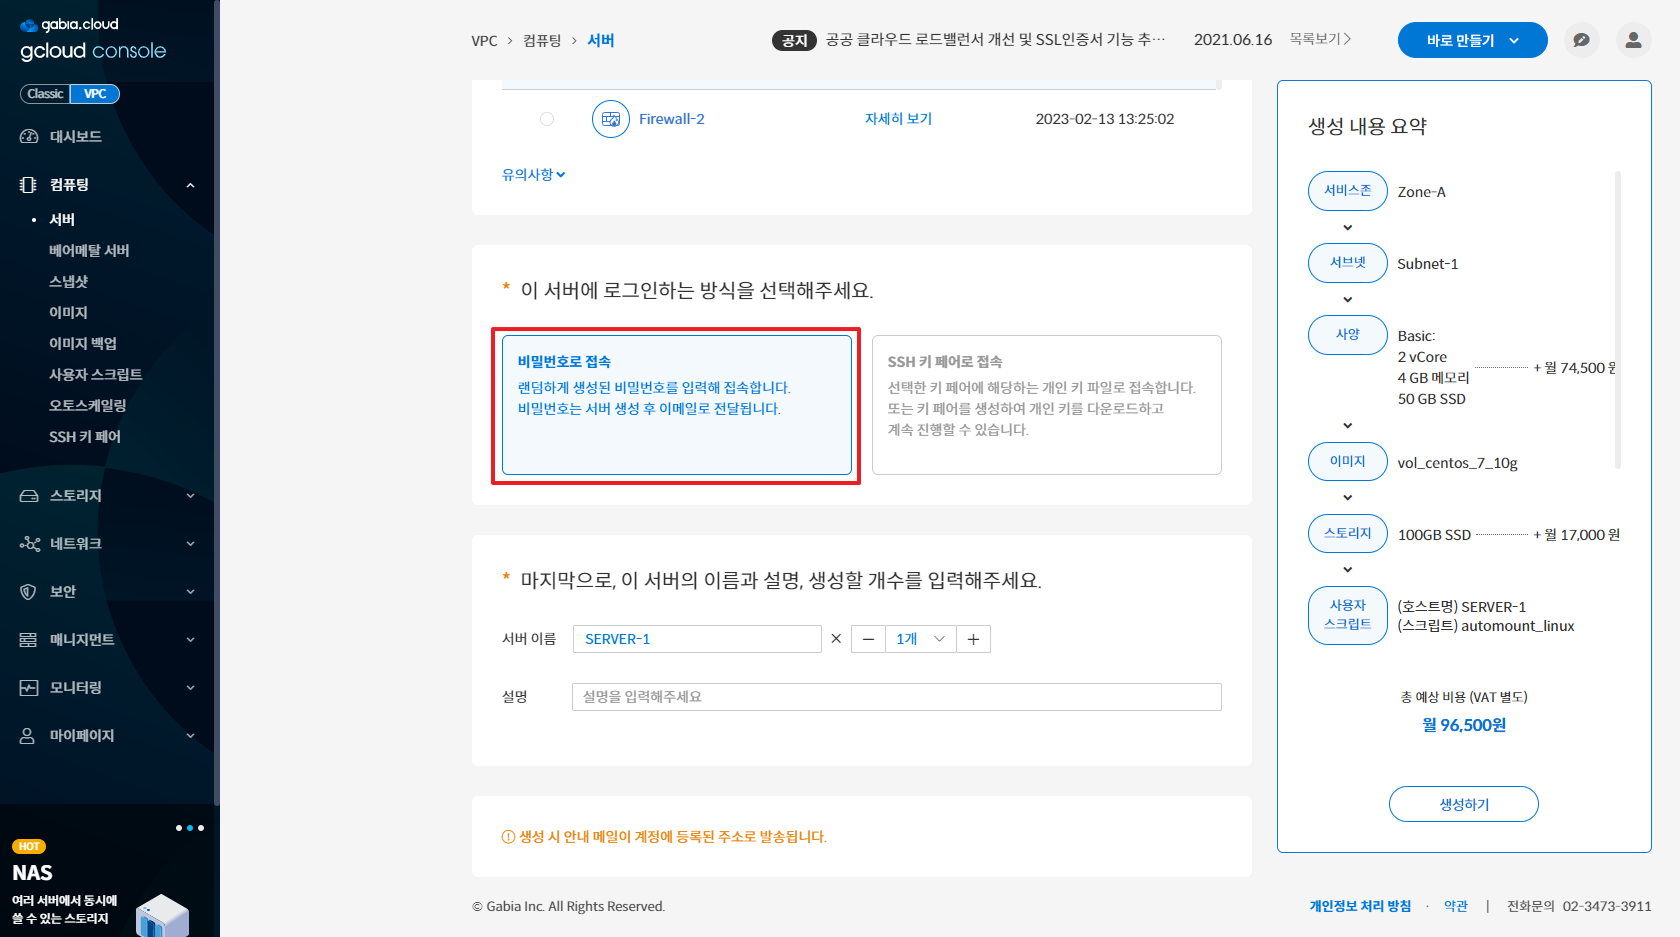Click the VPC breadcrumb link

[484, 41]
